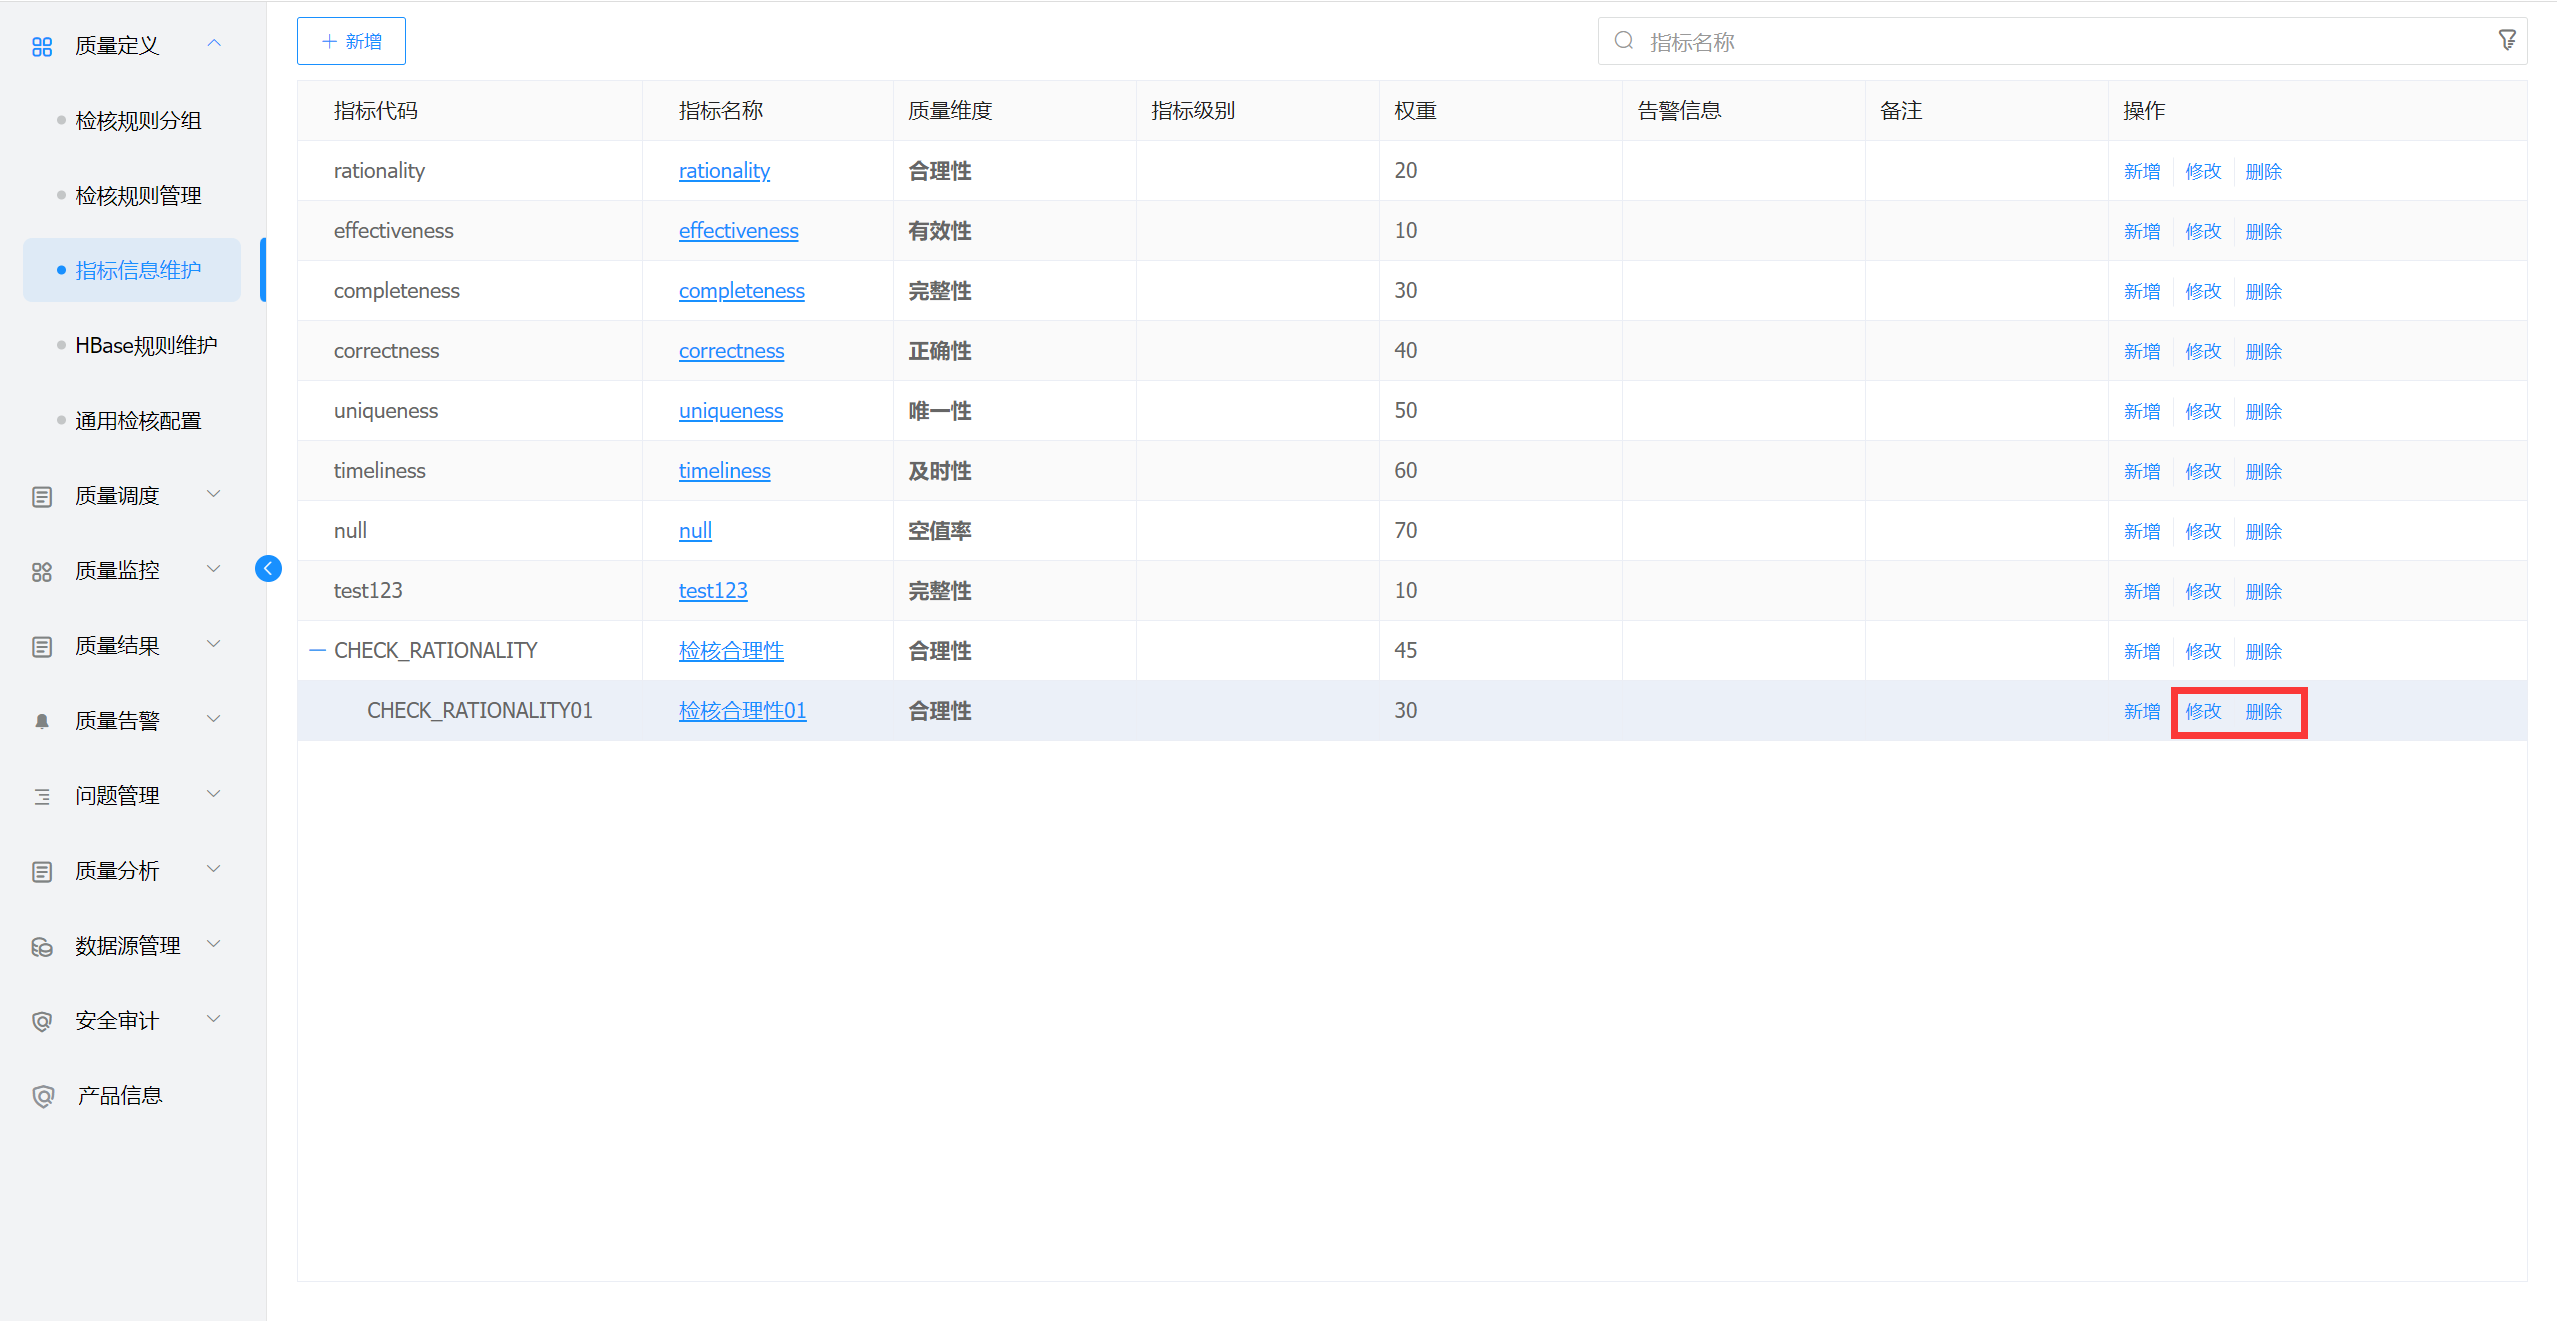Image resolution: width=2557 pixels, height=1321 pixels.
Task: Click the 质量监控 icon in sidebar
Action: point(42,571)
